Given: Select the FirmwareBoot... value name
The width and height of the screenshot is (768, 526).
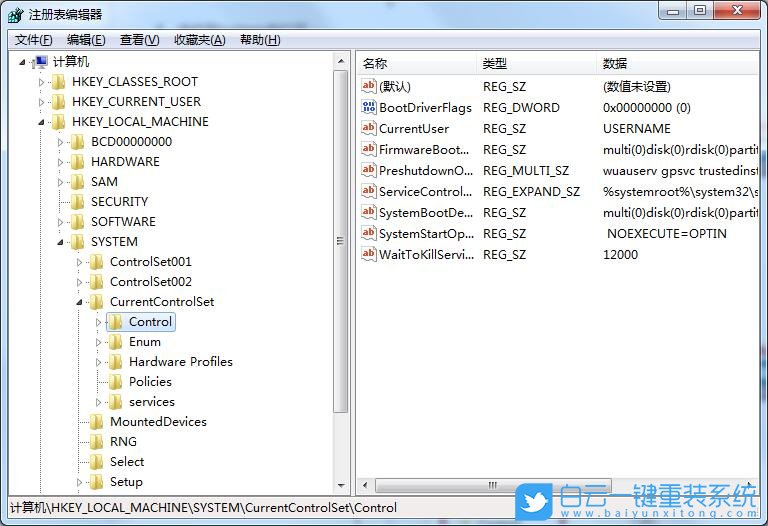Looking at the screenshot, I should (424, 149).
